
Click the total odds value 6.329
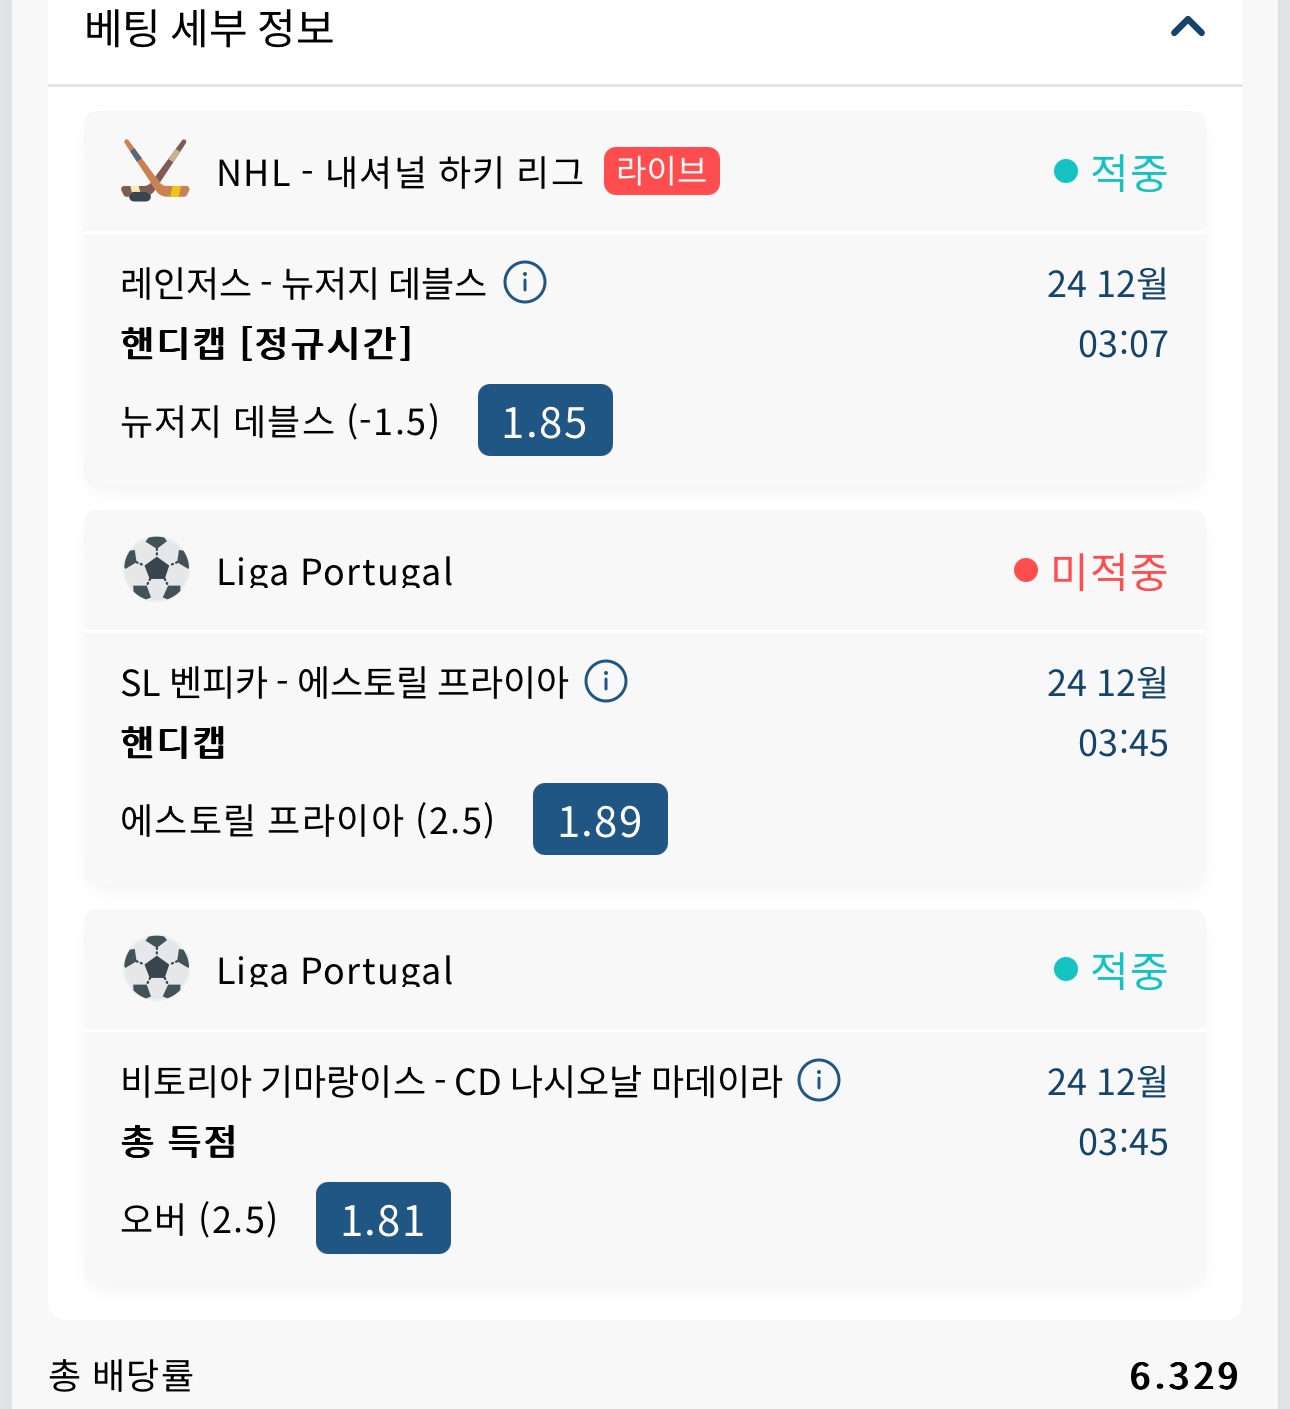[x=1184, y=1376]
